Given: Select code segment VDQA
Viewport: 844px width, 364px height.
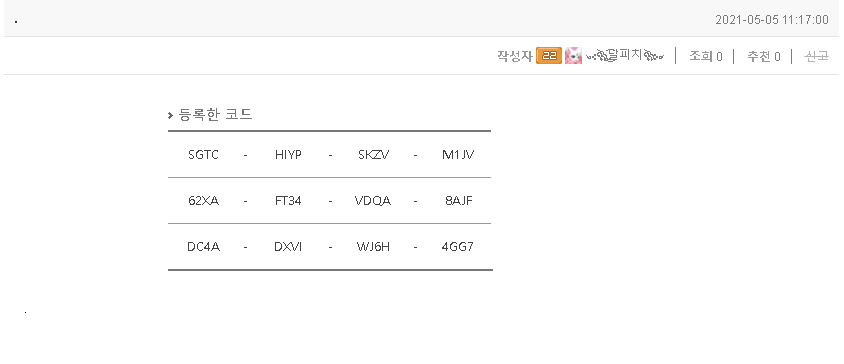Looking at the screenshot, I should (373, 201).
